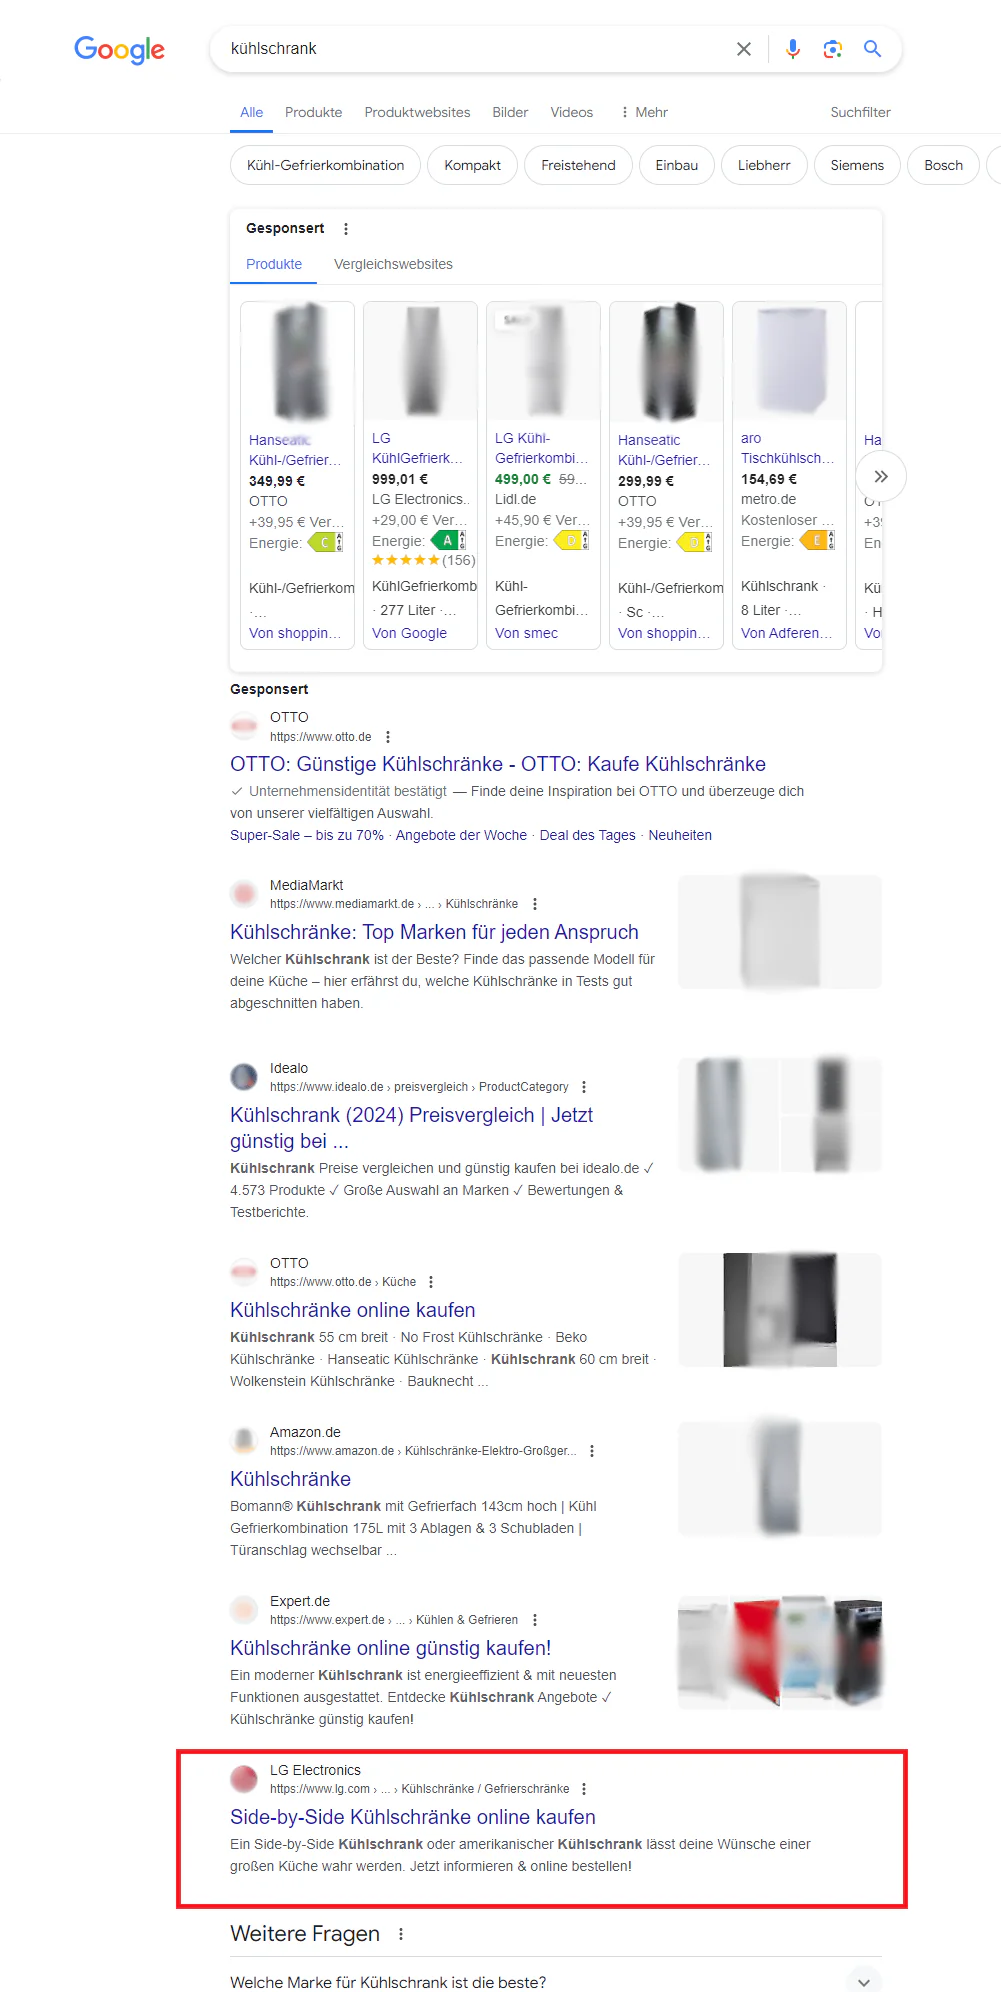The image size is (1001, 1992).
Task: Click energy label A on LG product
Action: pyautogui.click(x=449, y=540)
